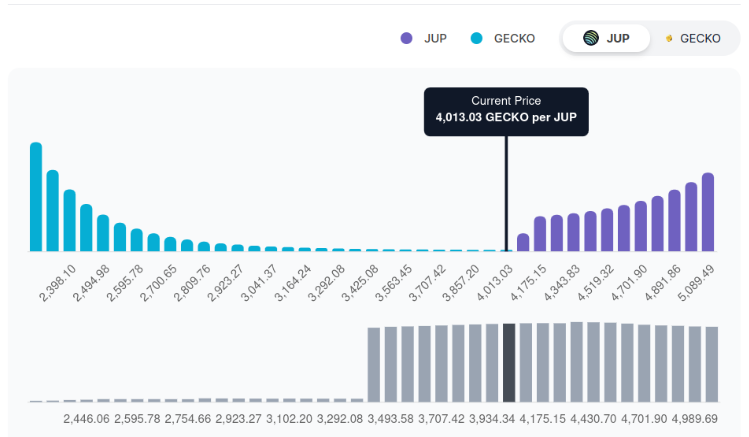The height and width of the screenshot is (437, 749).
Task: Click the 4,013.03 axis label
Action: (494, 283)
